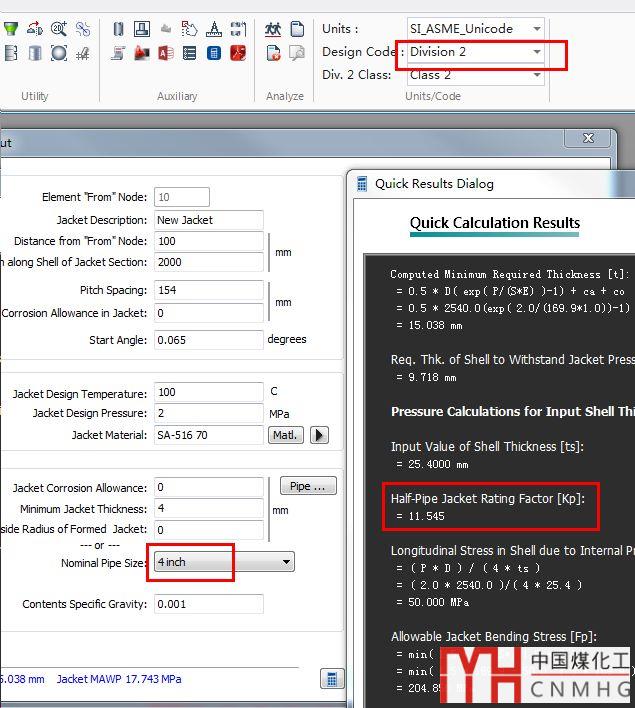The height and width of the screenshot is (708, 635).
Task: Click the Pitch Spacing field
Action: tap(209, 290)
